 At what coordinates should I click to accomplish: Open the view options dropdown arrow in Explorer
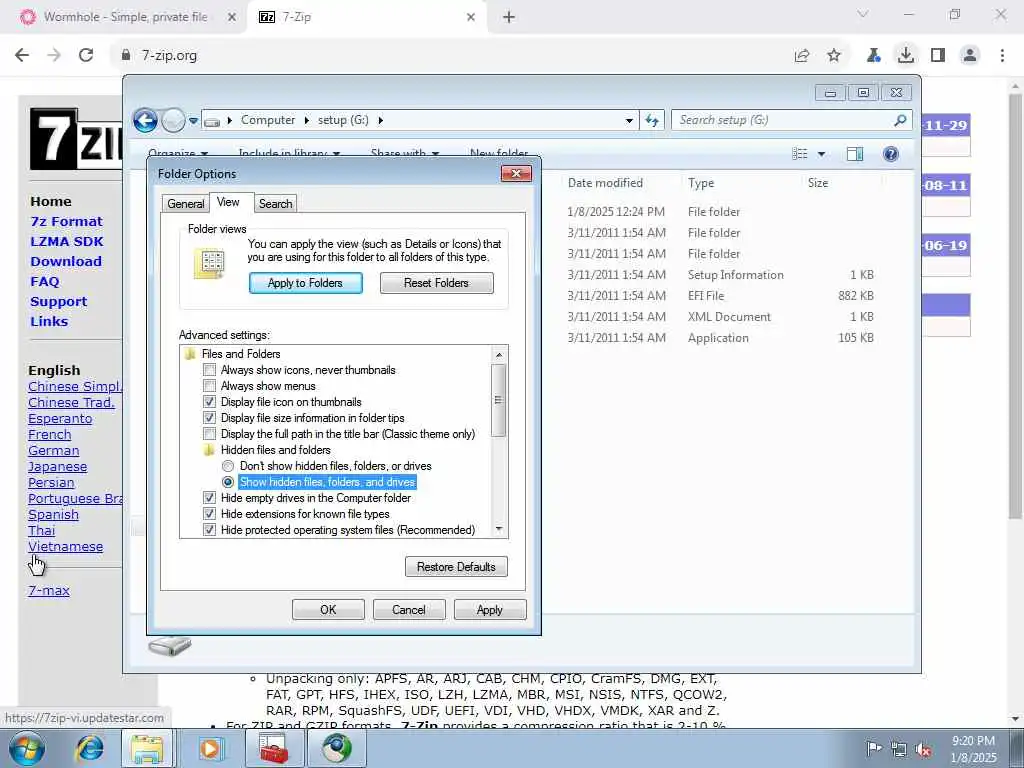tap(822, 154)
